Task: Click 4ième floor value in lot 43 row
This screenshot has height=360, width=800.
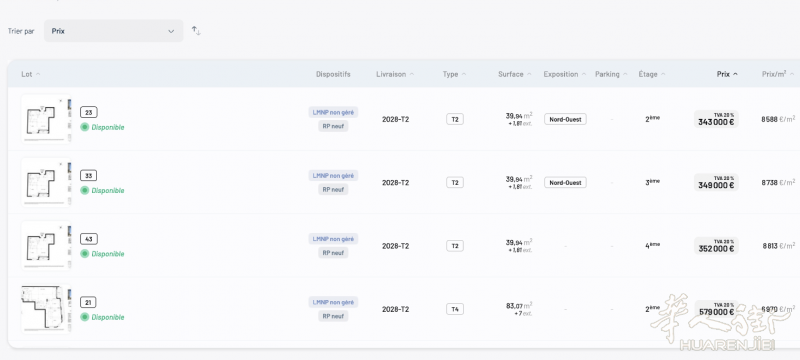Action: tap(653, 245)
